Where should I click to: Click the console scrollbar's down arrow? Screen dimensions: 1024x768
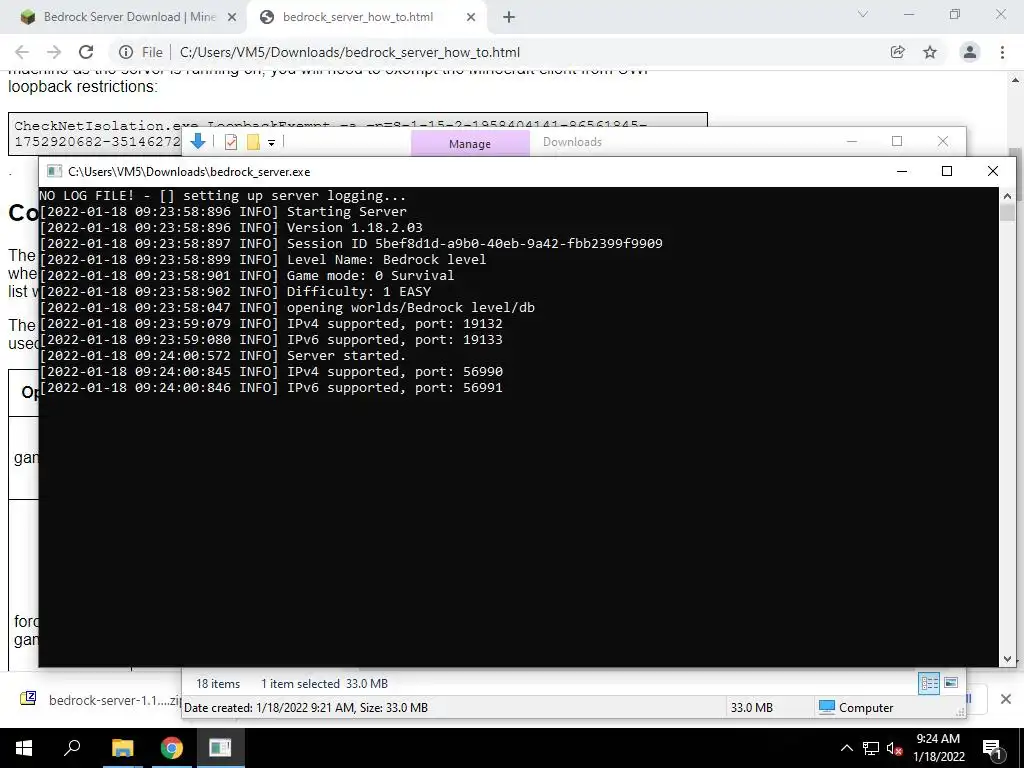1007,659
